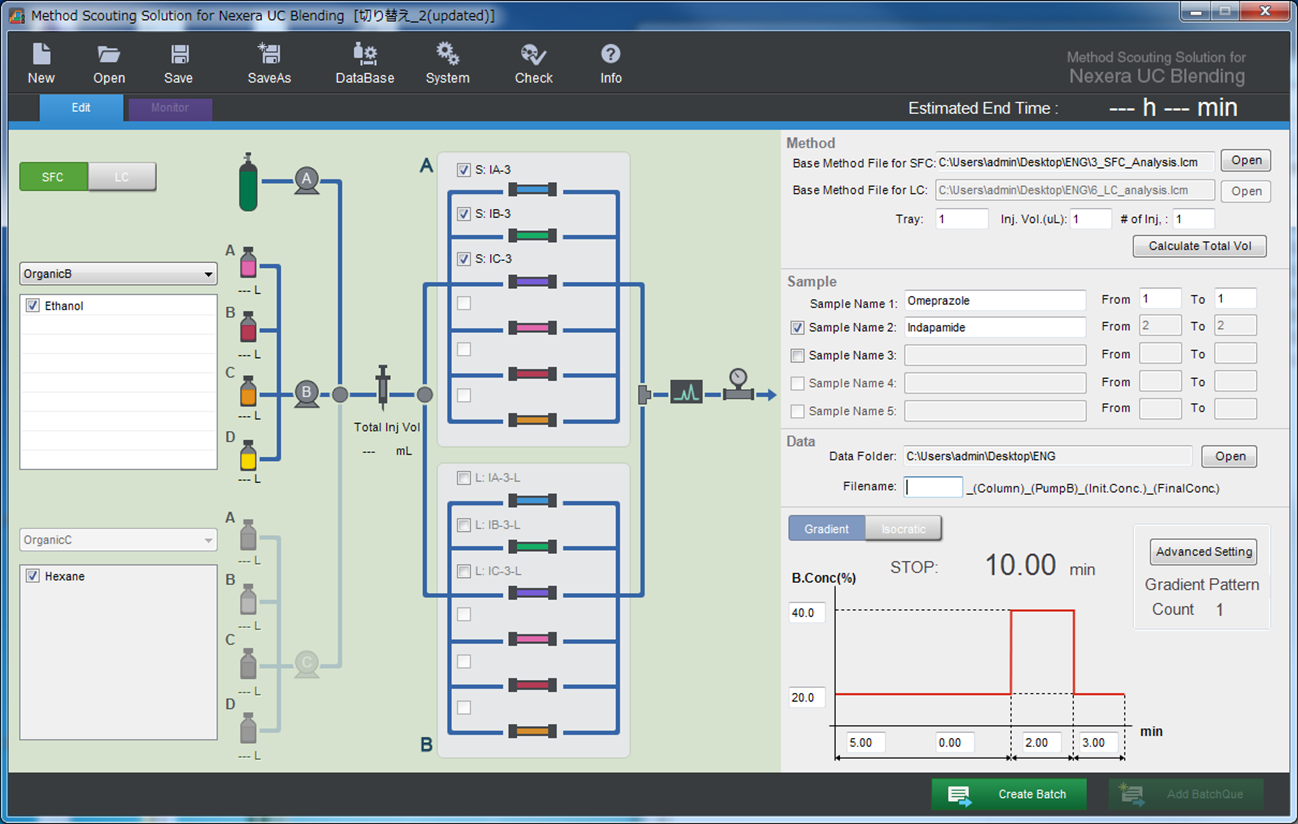
Task: Select LC mode toggle
Action: tap(122, 177)
